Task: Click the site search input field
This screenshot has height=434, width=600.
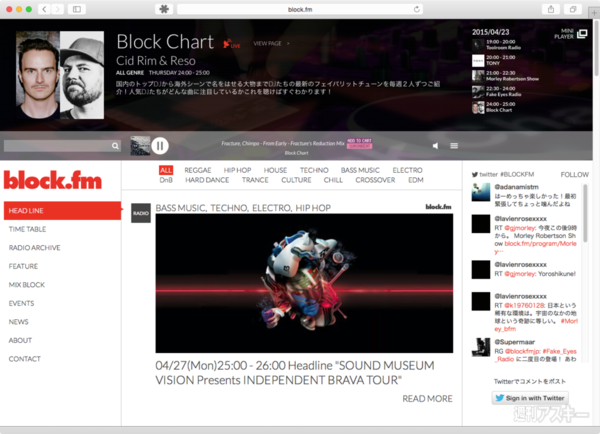Action: pos(57,146)
